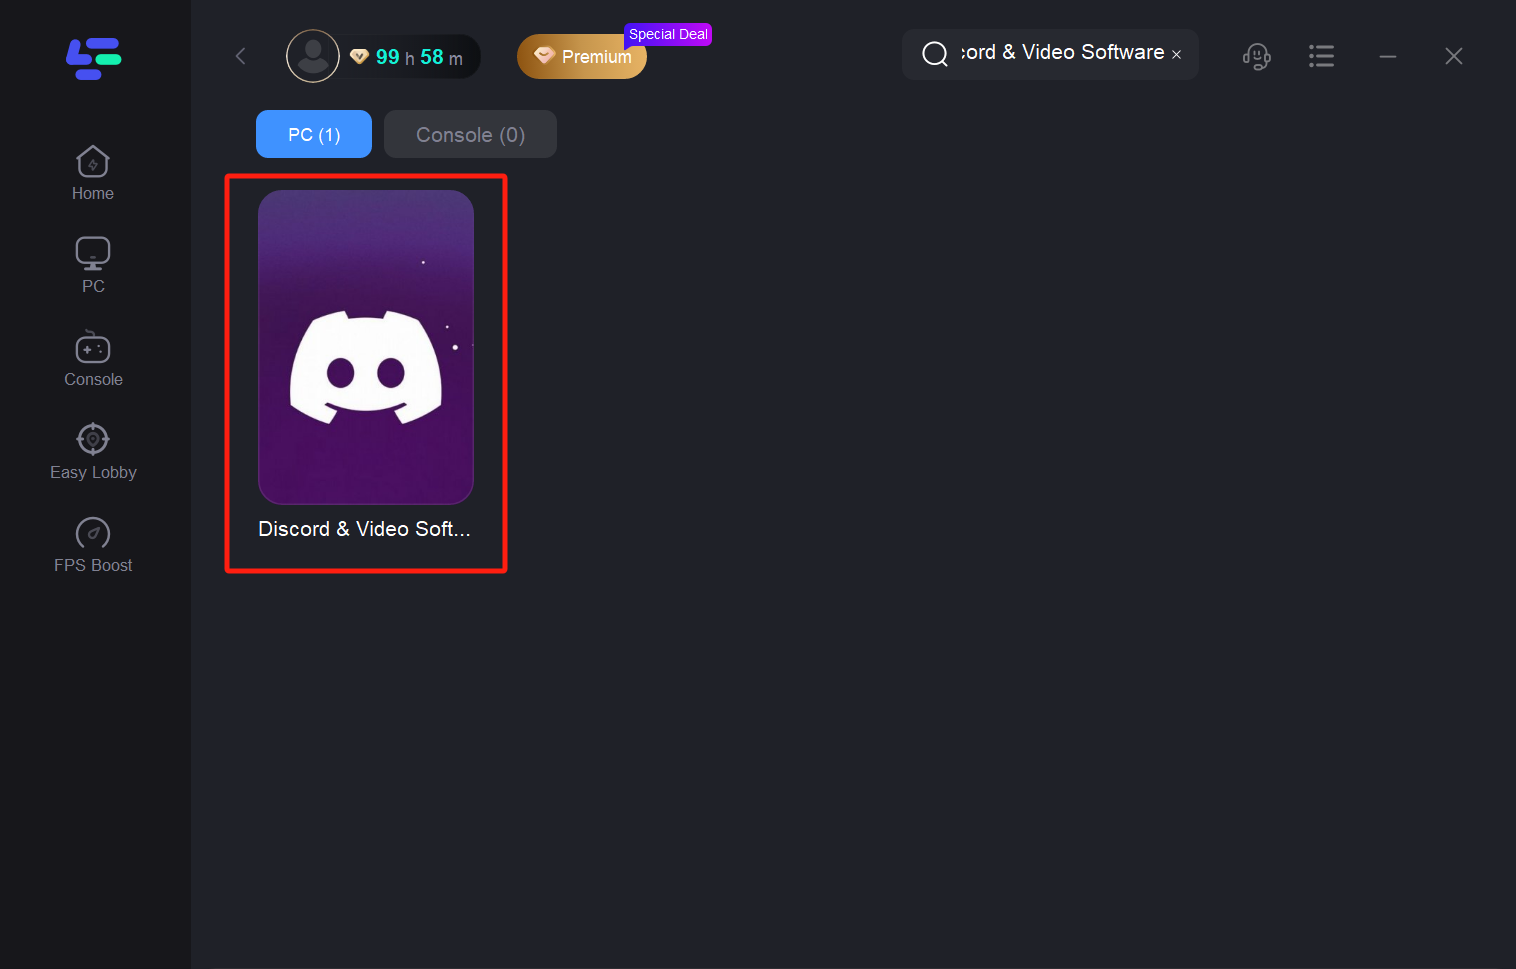The image size is (1516, 969).
Task: Click the Premium button
Action: (x=582, y=57)
